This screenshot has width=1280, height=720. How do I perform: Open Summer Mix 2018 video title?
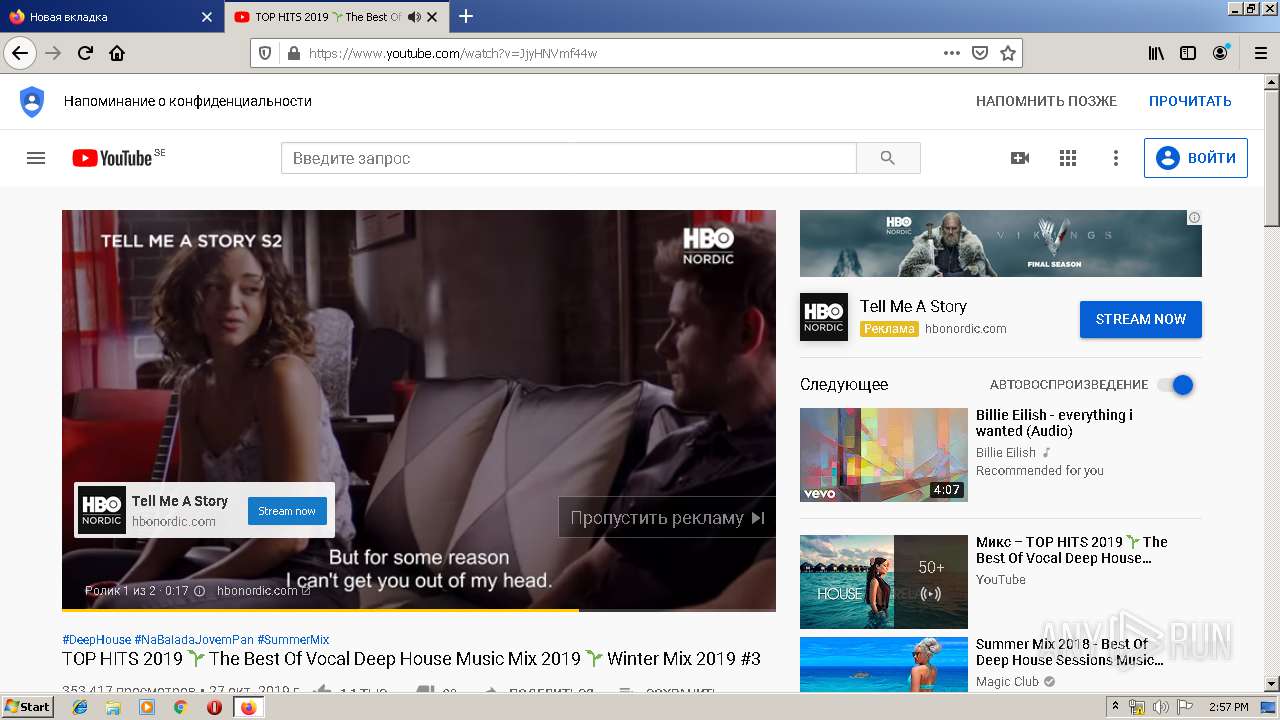click(1069, 652)
